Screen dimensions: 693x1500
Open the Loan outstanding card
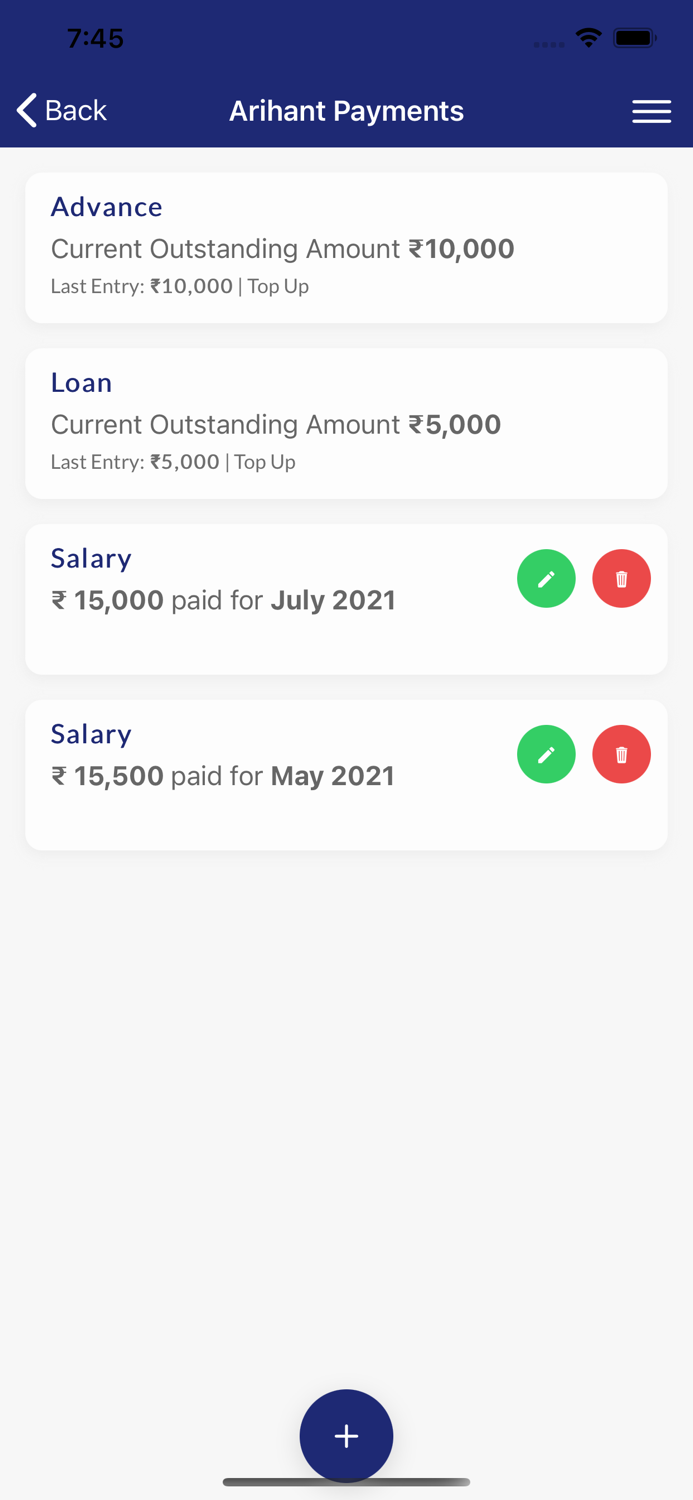coord(346,422)
